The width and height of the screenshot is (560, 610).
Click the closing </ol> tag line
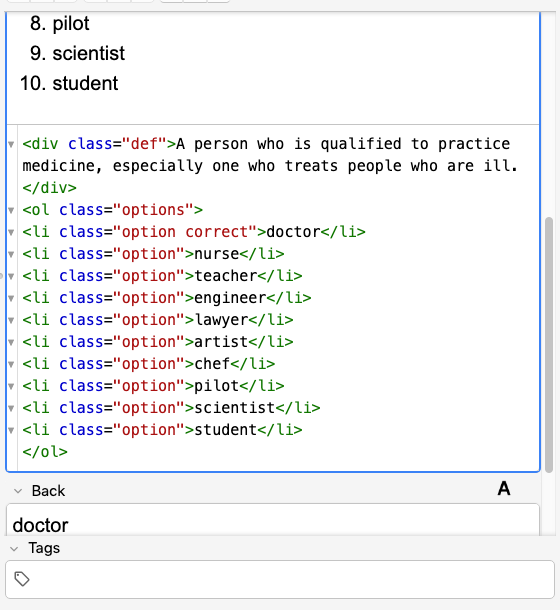(x=45, y=452)
